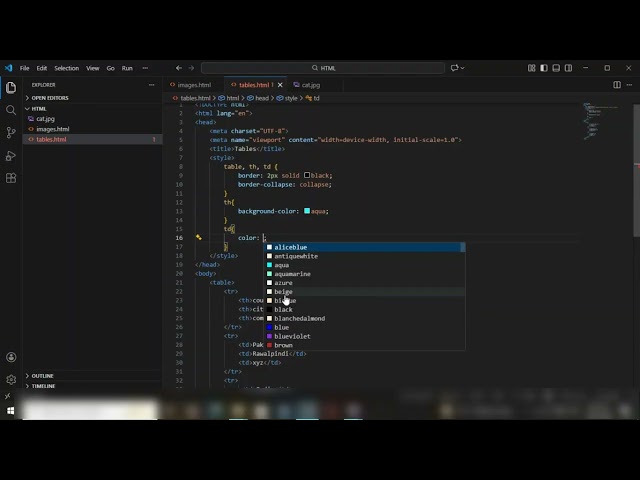Click the remote window status bar icon
Image resolution: width=640 pixels, height=480 pixels.
(7, 396)
